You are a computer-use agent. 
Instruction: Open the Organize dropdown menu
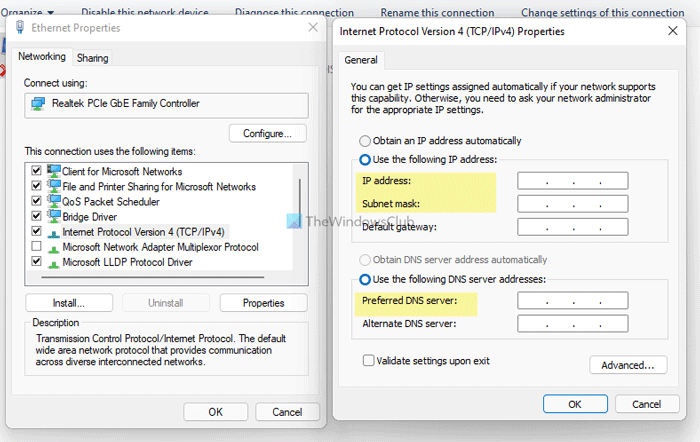[x=27, y=12]
